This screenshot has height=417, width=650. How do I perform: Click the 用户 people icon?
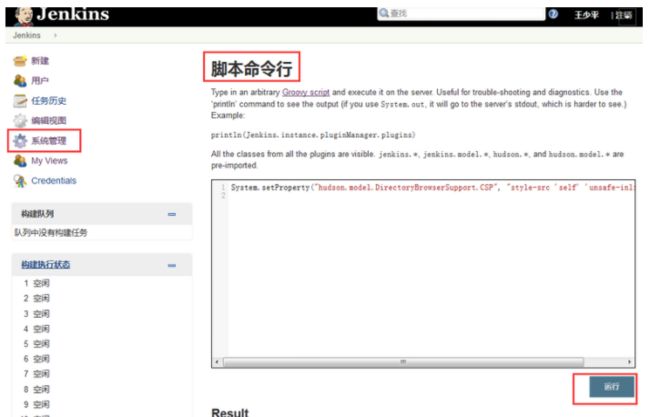click(20, 80)
